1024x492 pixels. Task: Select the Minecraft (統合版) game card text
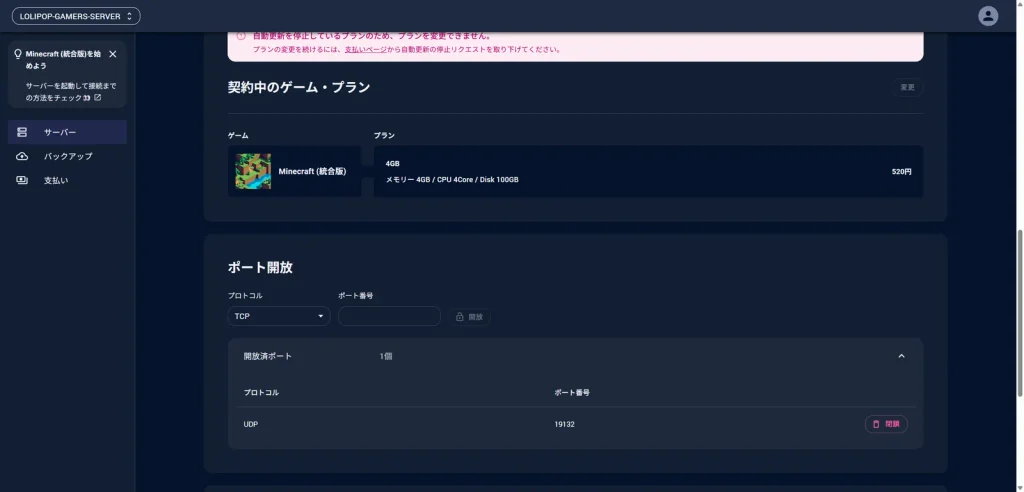pos(312,171)
